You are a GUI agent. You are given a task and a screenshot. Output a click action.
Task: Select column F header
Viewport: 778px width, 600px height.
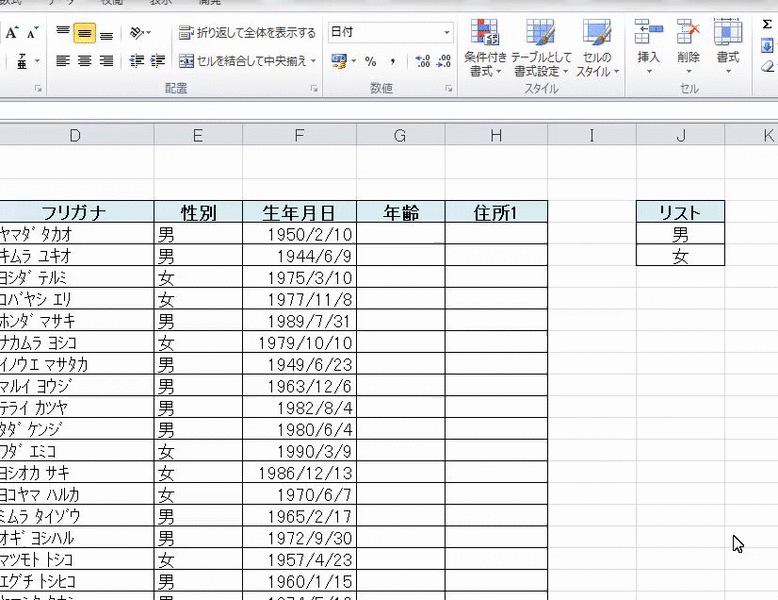[299, 135]
